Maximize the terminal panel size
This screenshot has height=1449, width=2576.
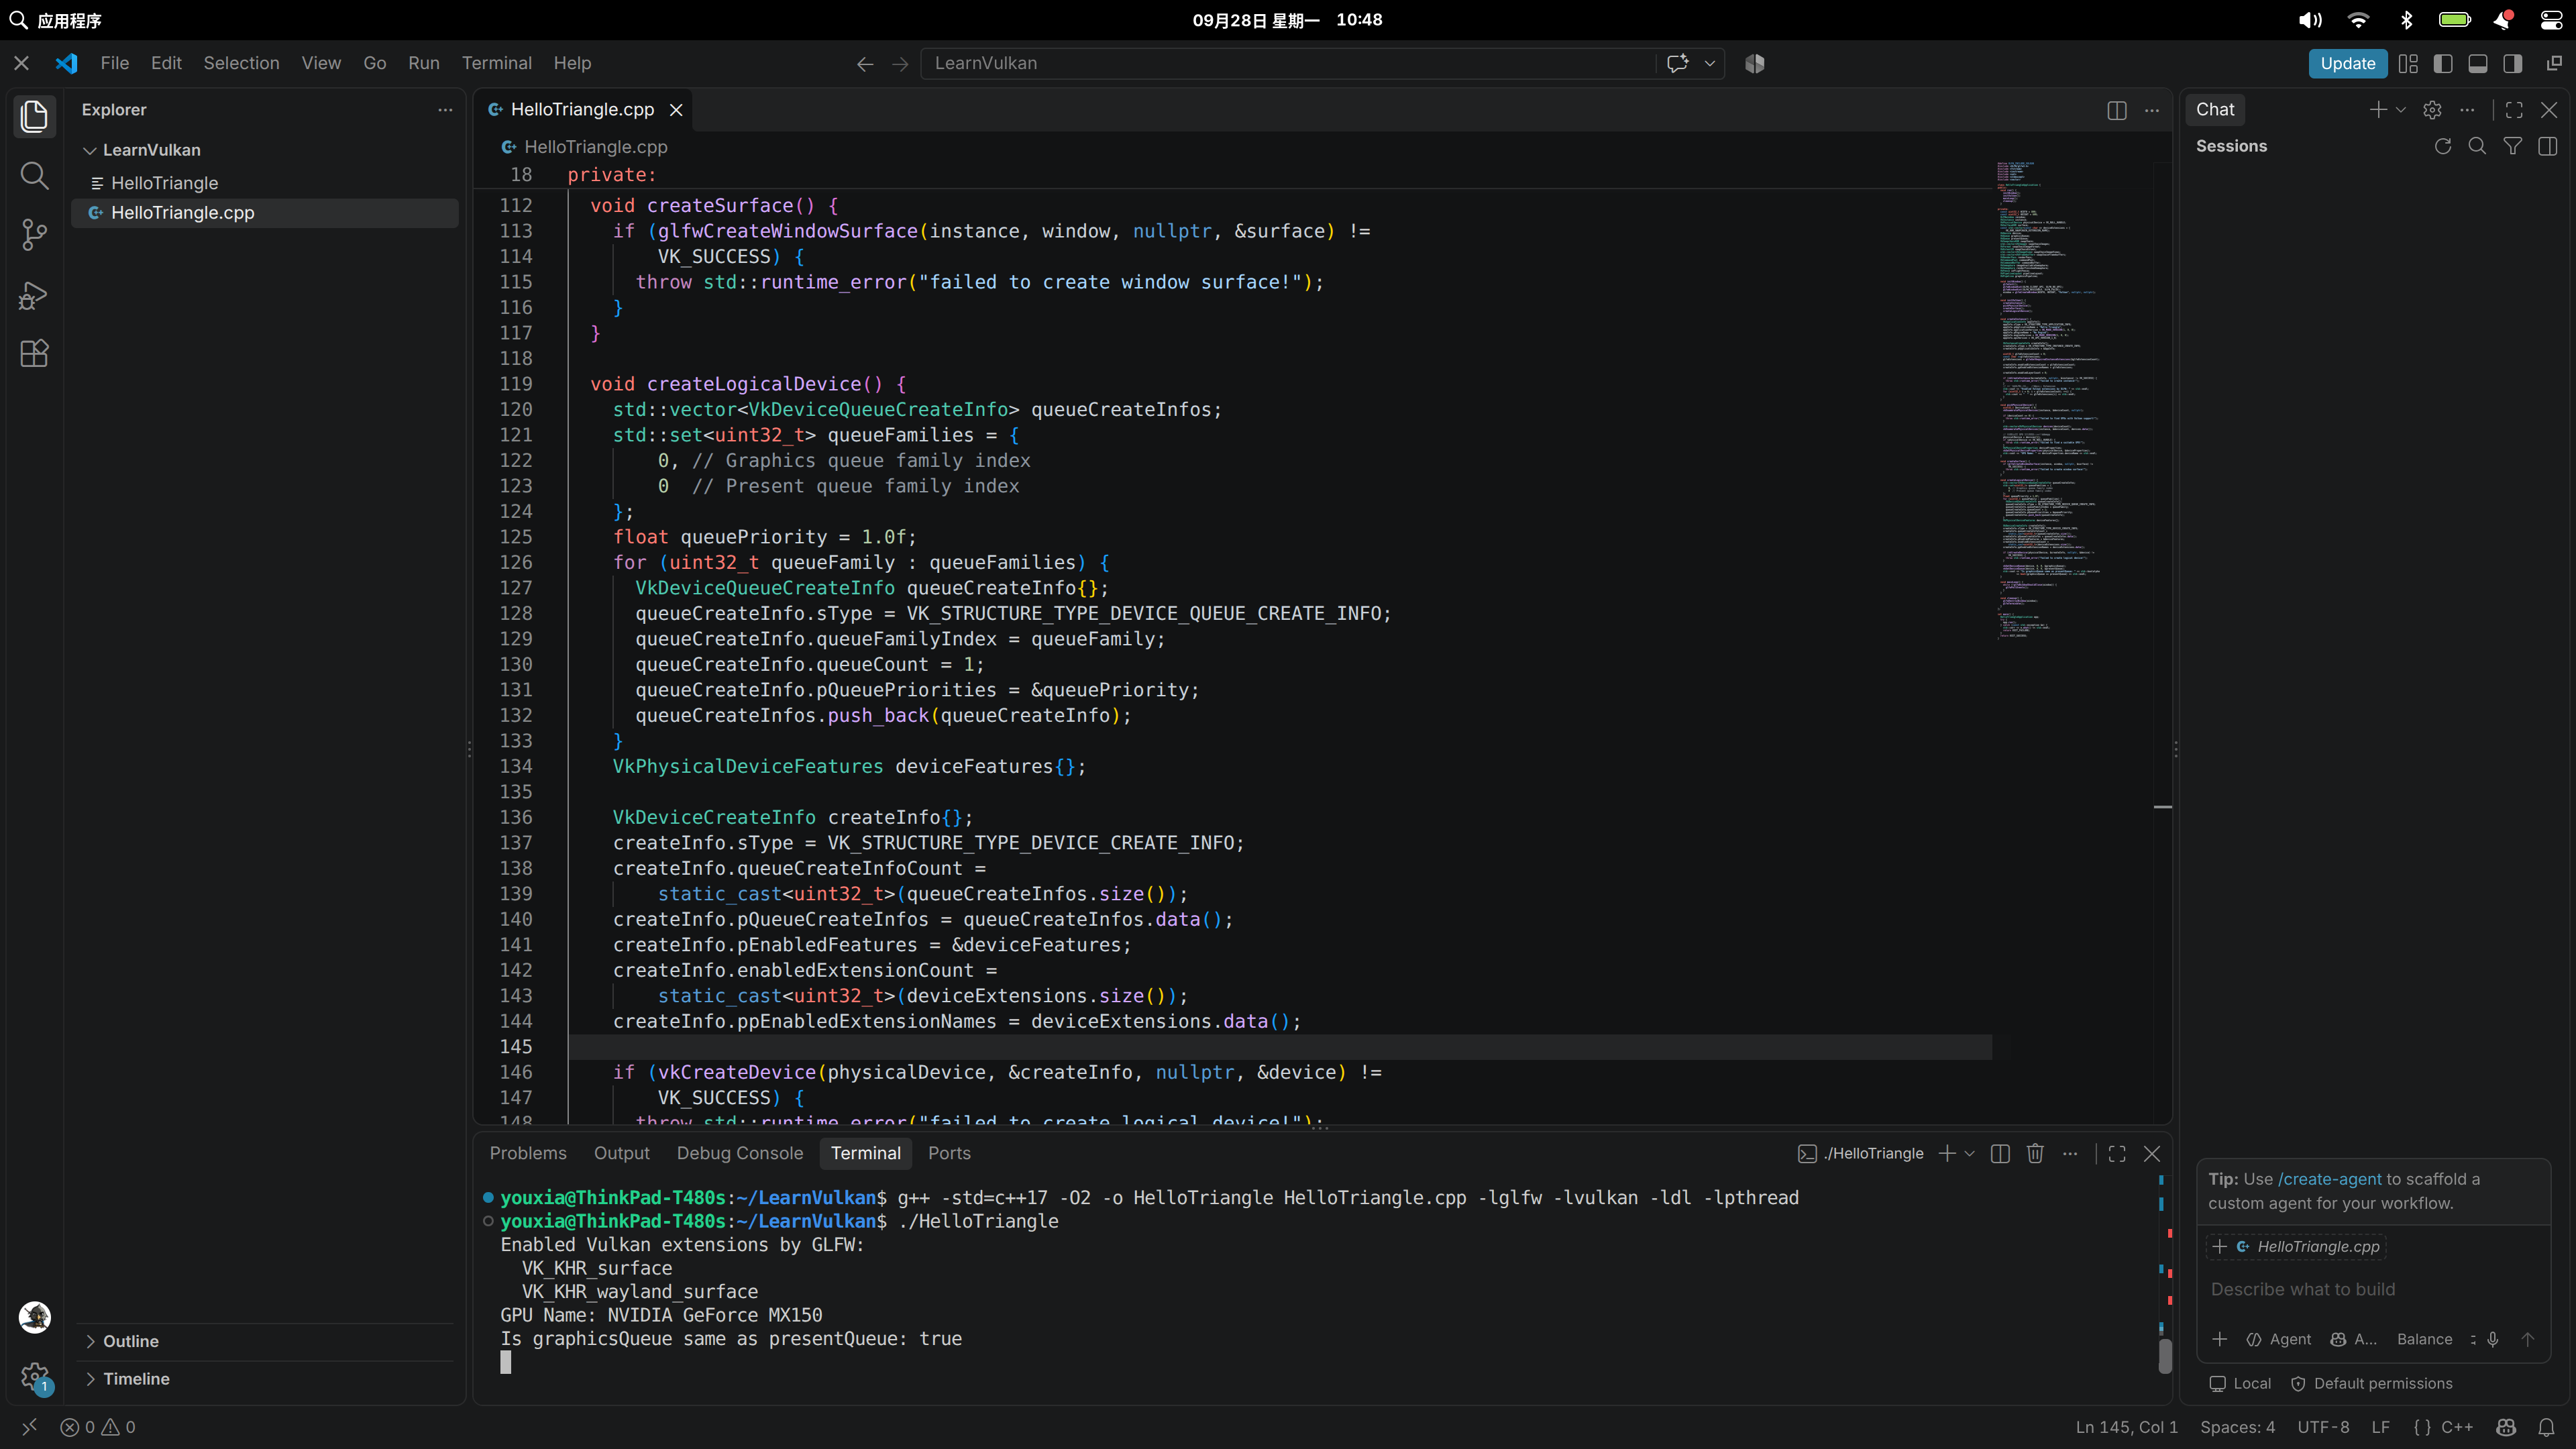point(2117,1153)
